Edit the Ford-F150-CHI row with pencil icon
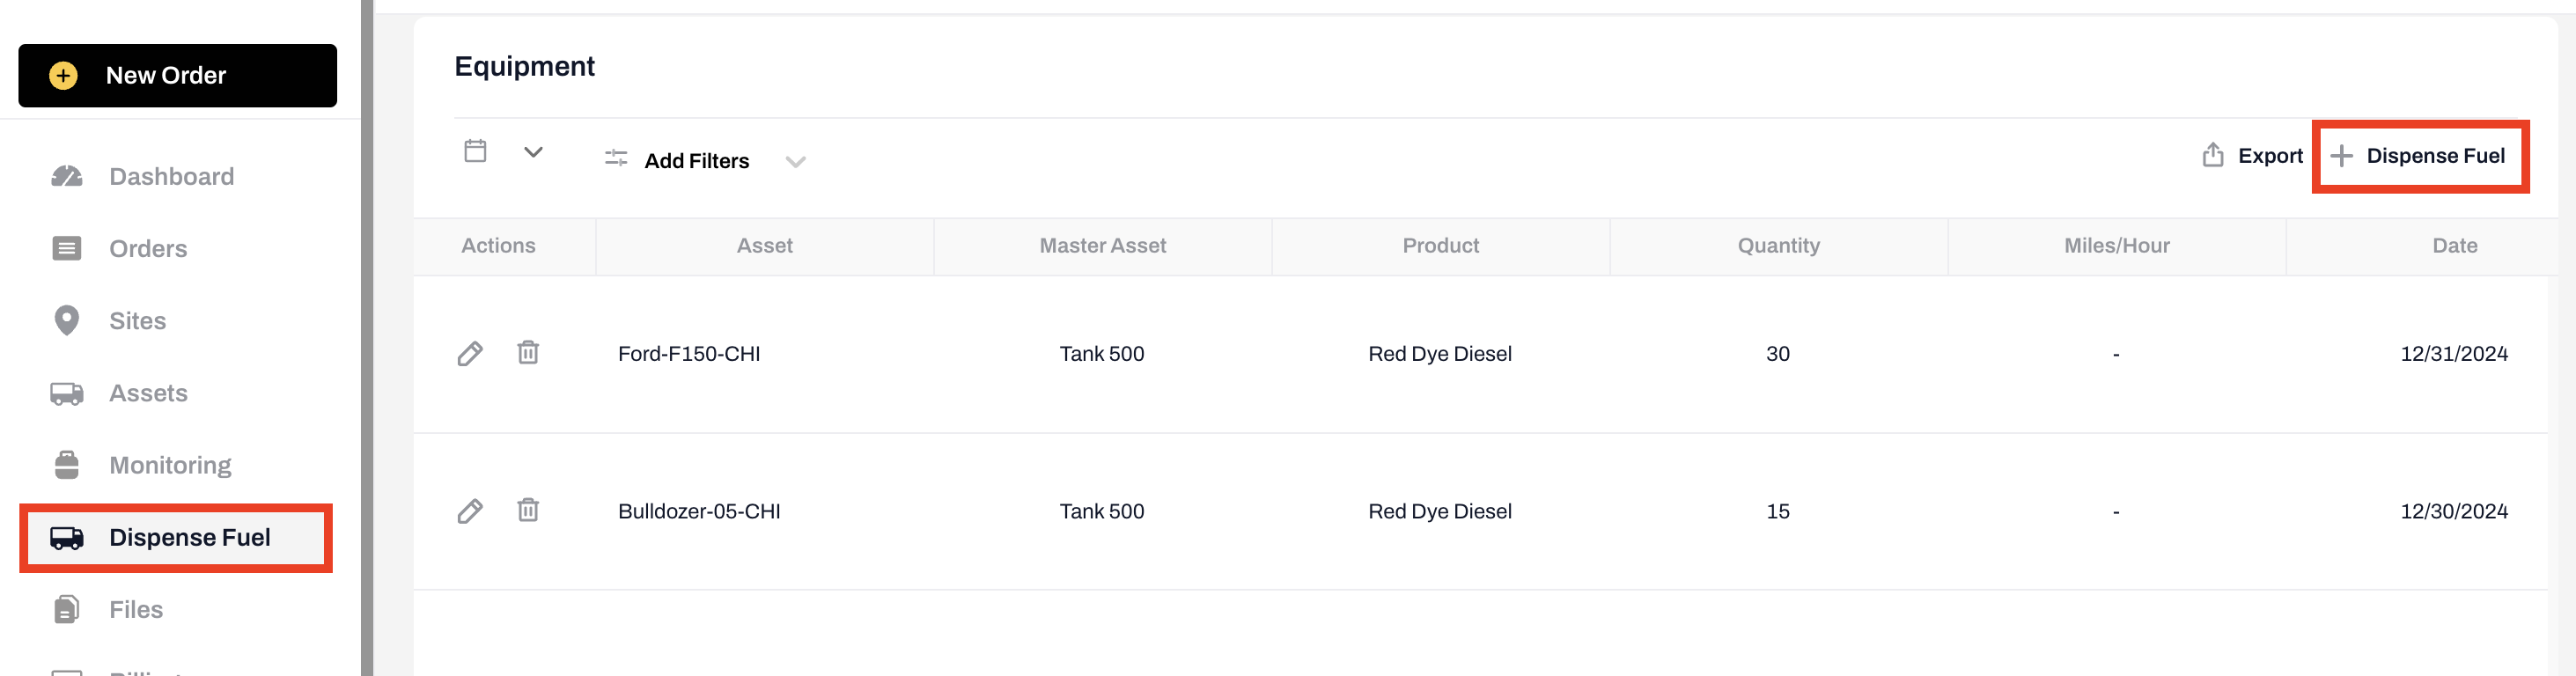The height and width of the screenshot is (676, 2576). point(470,354)
